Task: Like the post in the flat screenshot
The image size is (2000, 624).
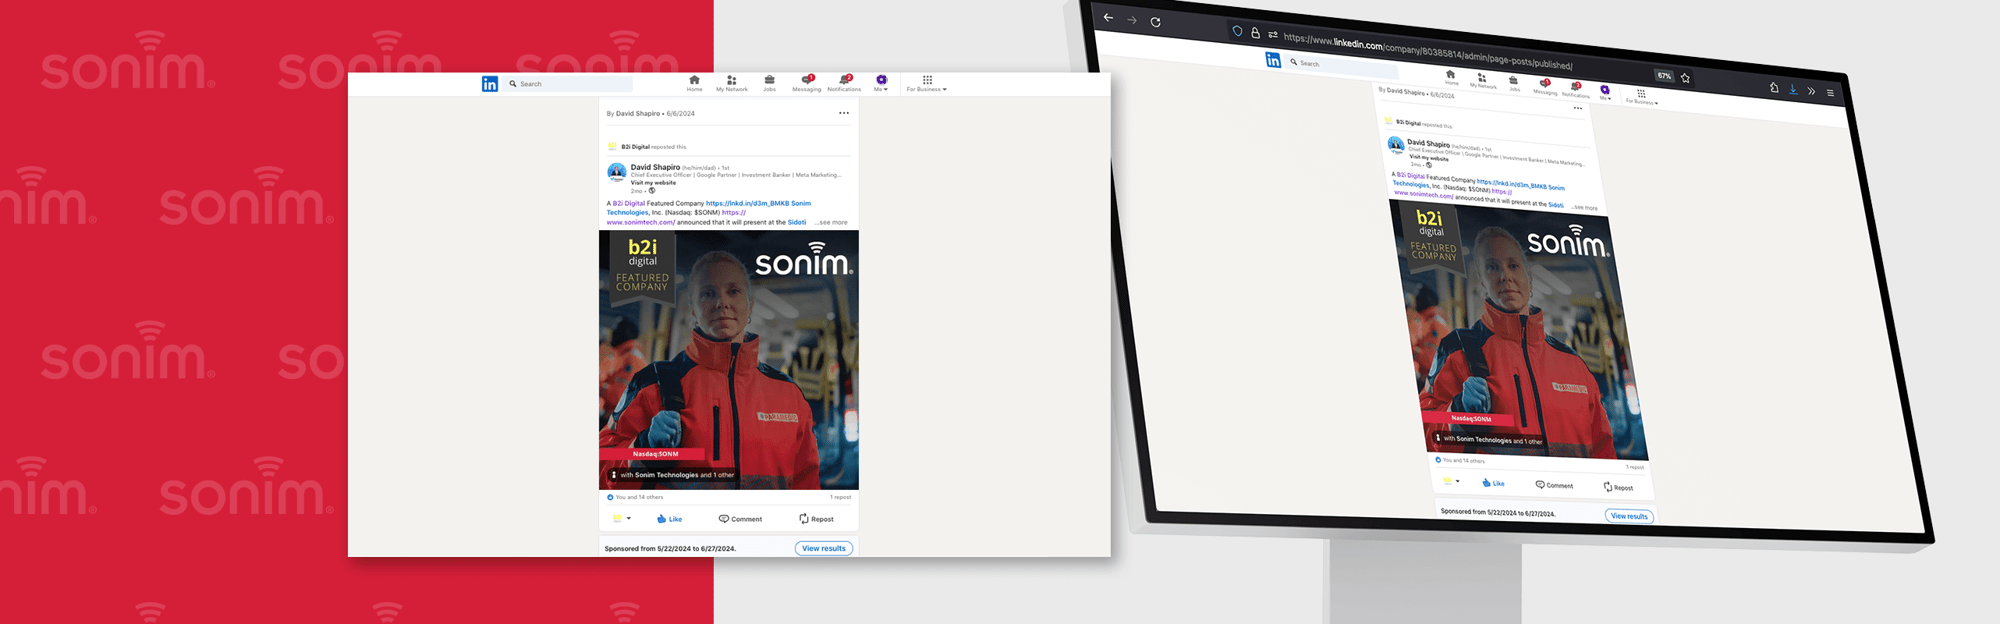Action: point(670,519)
